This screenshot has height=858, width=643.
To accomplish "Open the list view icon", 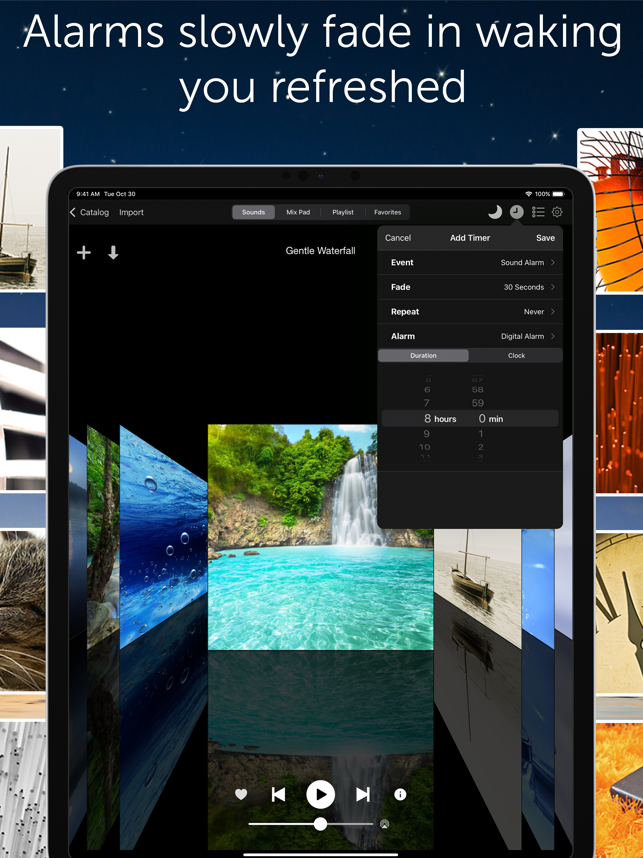I will [x=538, y=212].
